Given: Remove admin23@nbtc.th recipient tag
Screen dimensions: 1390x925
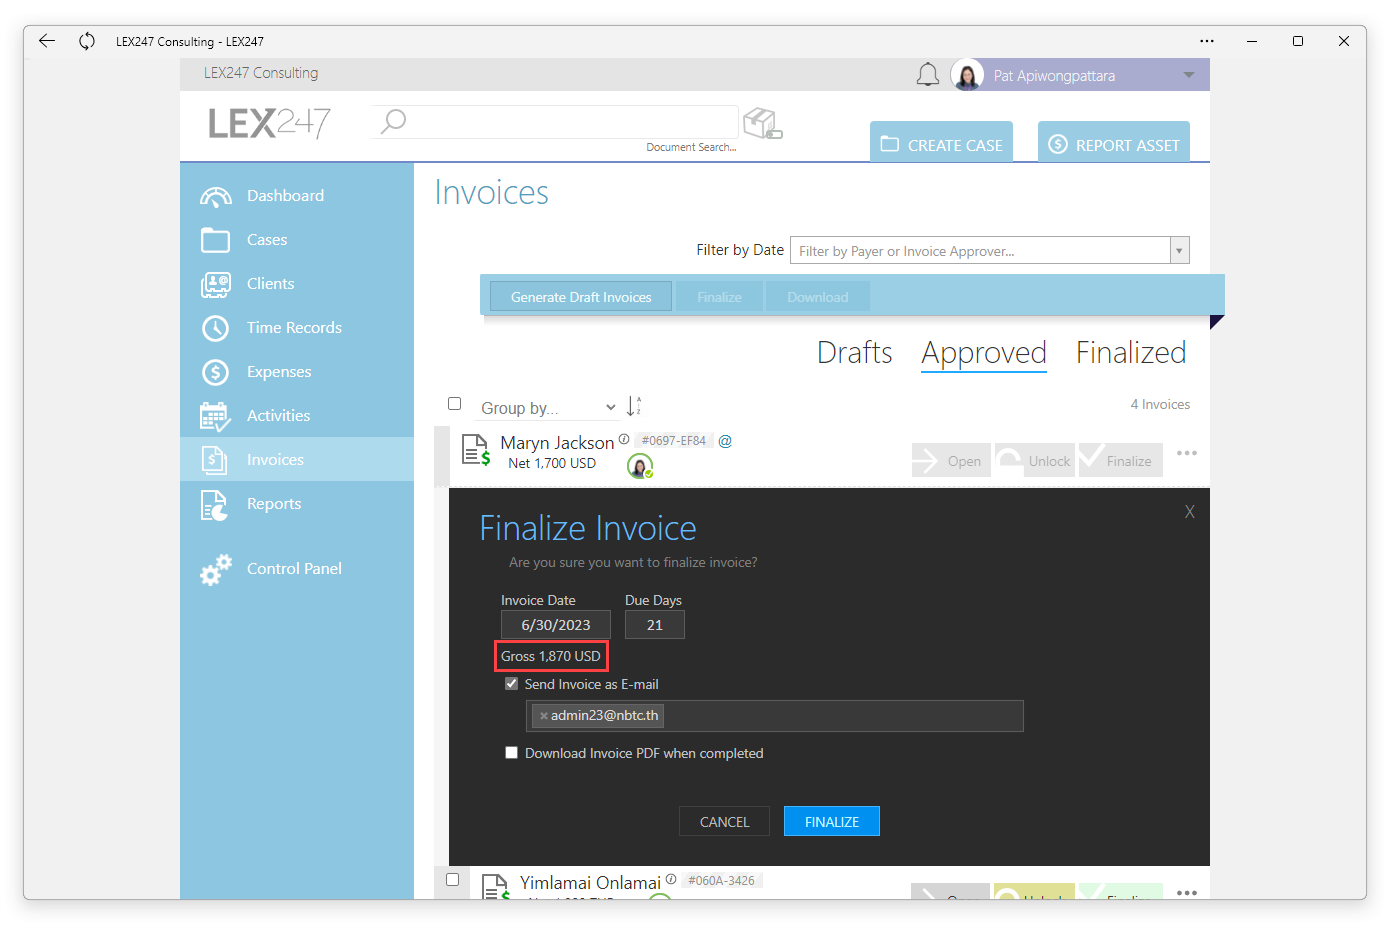Looking at the screenshot, I should [x=544, y=716].
